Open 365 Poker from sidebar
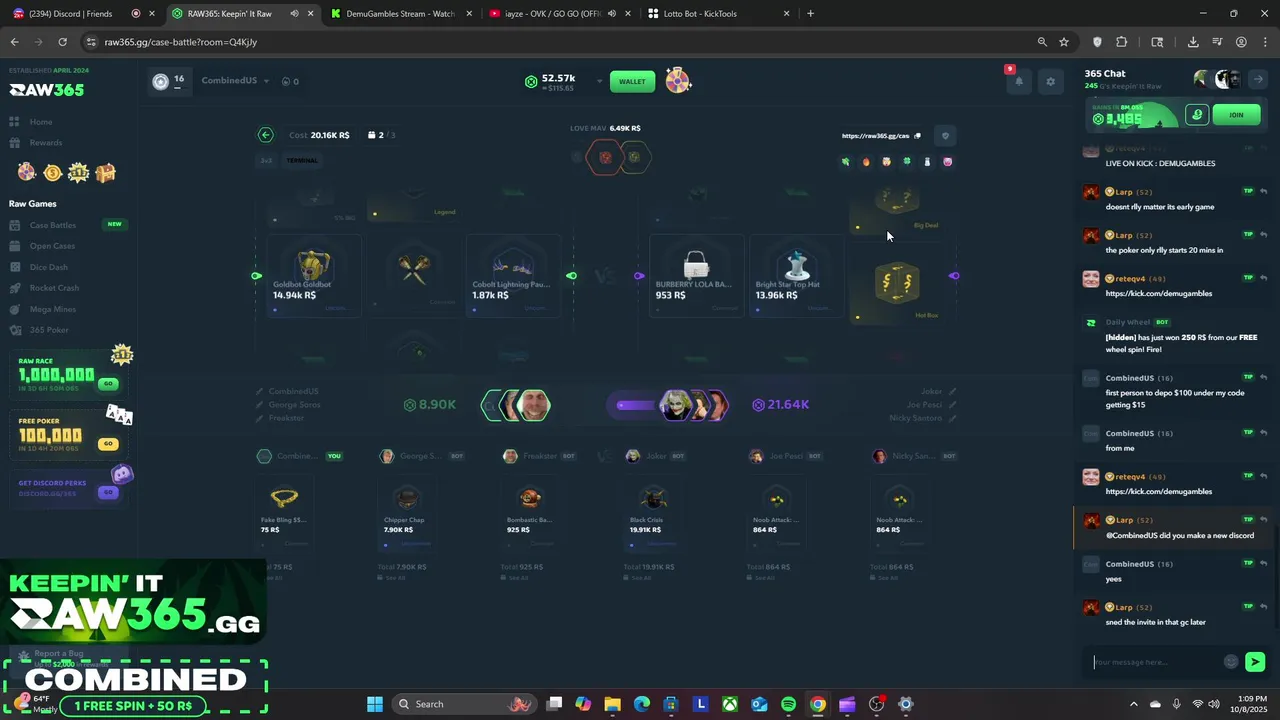The height and width of the screenshot is (720, 1280). 49,330
